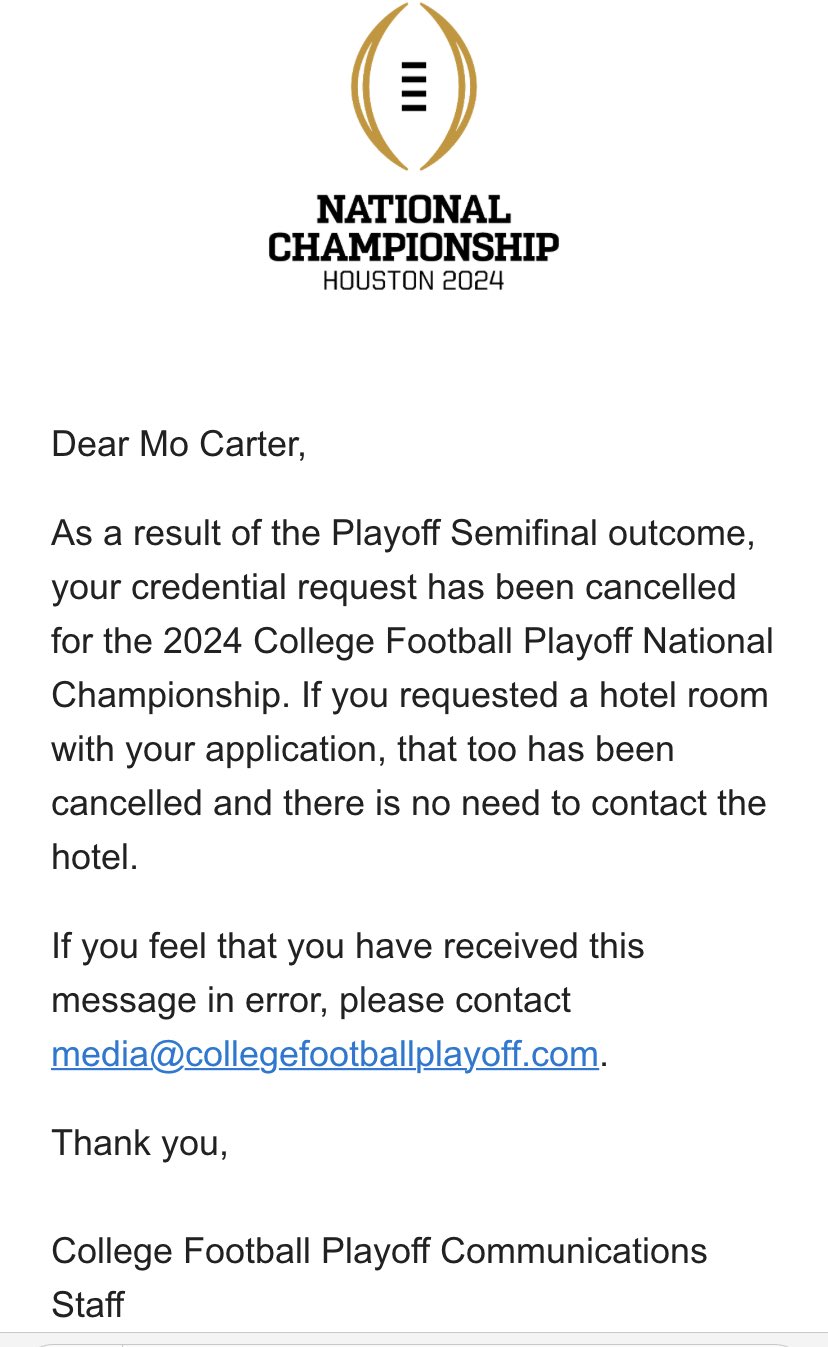Viewport: 828px width, 1347px height.
Task: Click the "College Football Playoff Communications" signature
Action: pyautogui.click(x=379, y=1250)
